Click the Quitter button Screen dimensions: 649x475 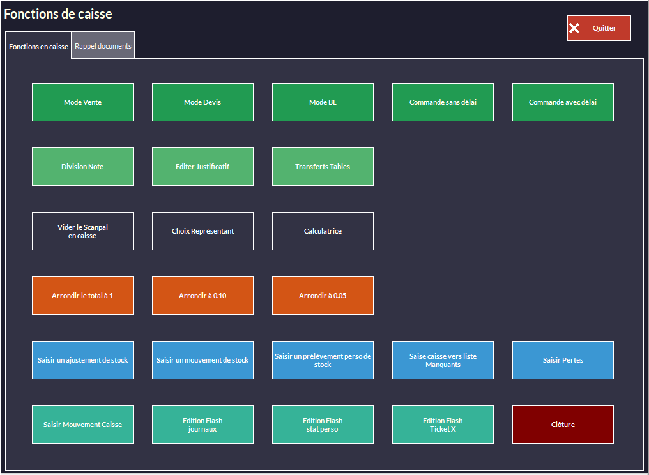pos(598,28)
